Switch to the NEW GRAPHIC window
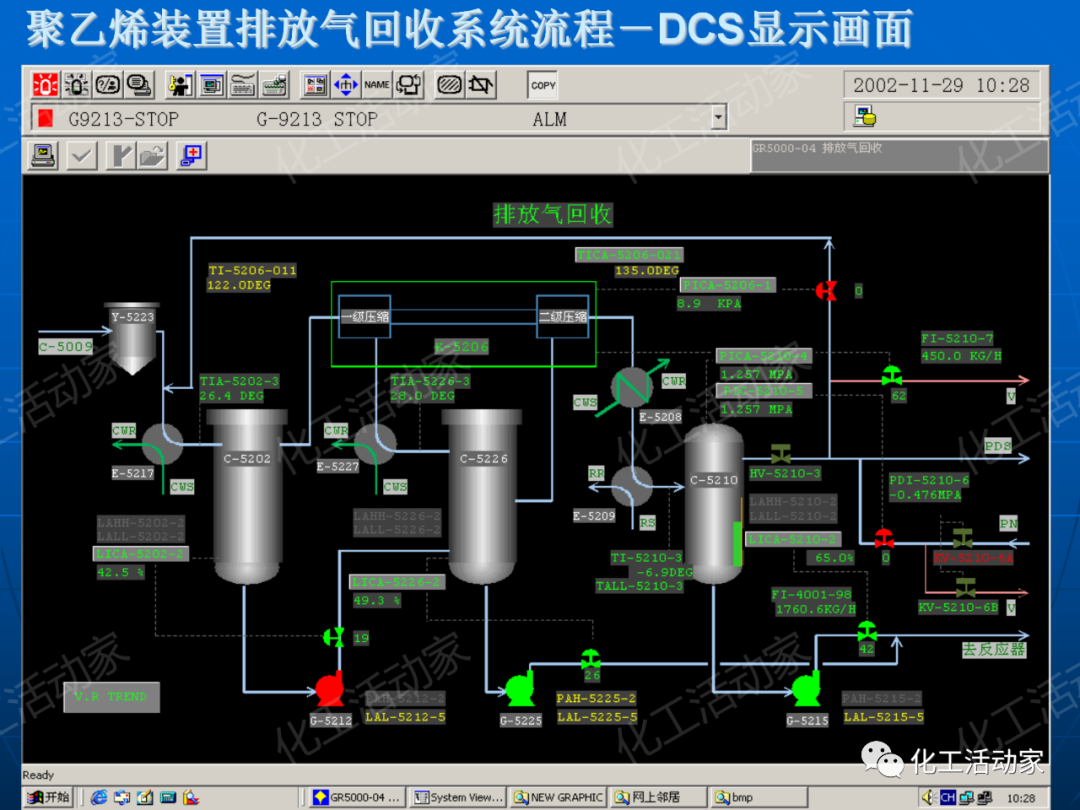 pyautogui.click(x=557, y=798)
